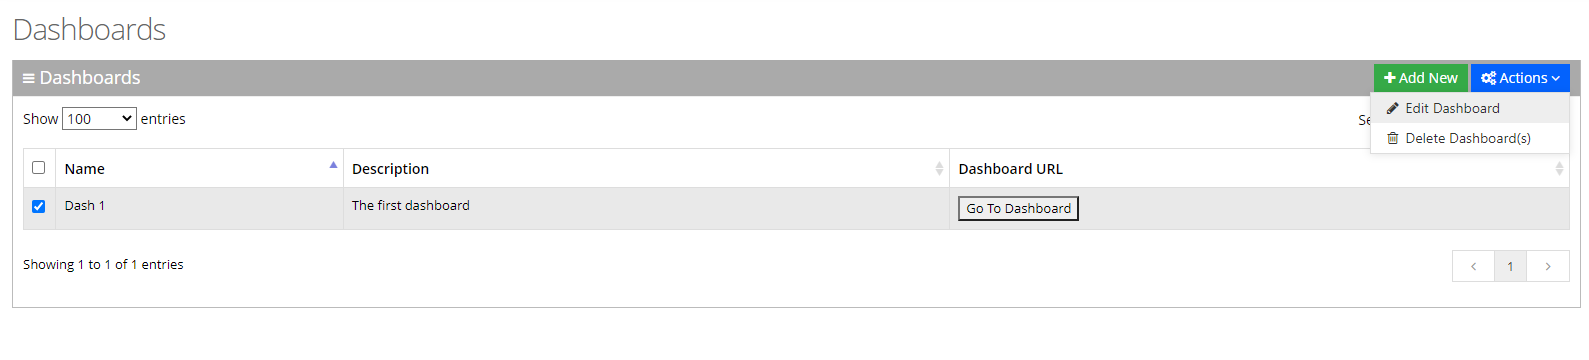
Task: Click the green Add New button
Action: coord(1421,78)
